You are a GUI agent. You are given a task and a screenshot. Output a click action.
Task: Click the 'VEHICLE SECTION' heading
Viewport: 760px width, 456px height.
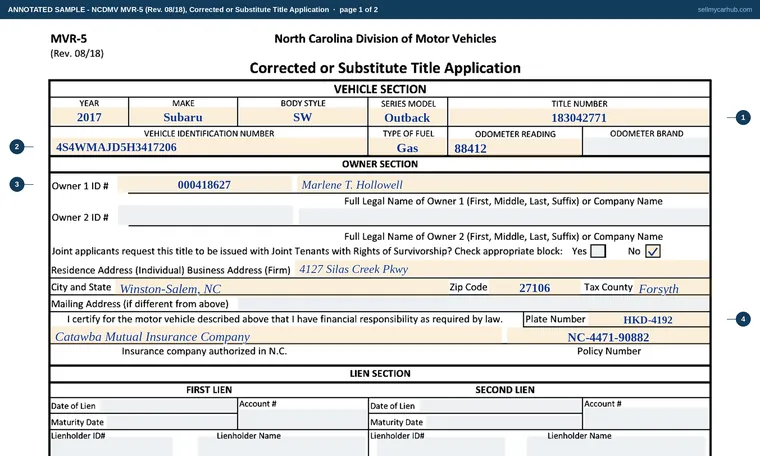click(380, 89)
